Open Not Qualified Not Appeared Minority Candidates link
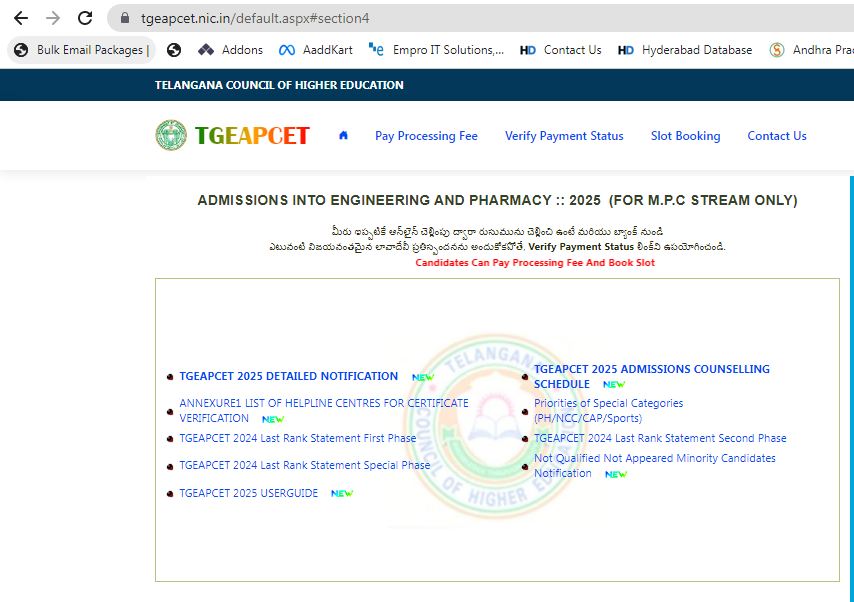Viewport: 854px width, 602px height. [x=655, y=465]
